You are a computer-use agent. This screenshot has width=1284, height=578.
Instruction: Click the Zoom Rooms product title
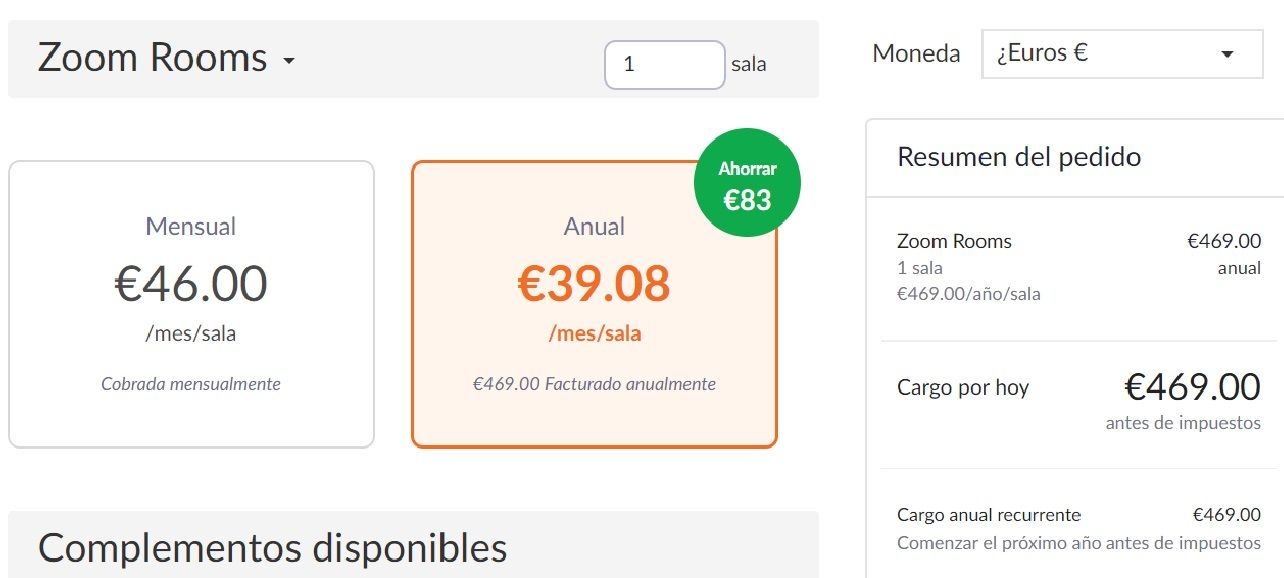pos(152,58)
